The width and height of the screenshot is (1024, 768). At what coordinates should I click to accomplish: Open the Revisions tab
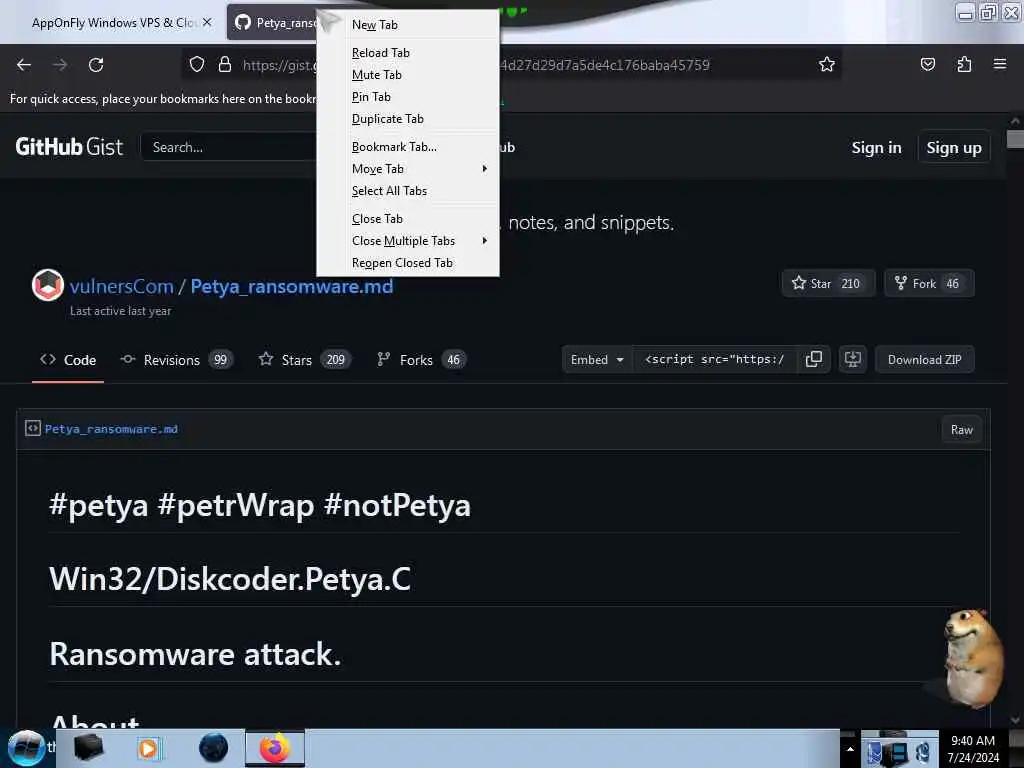[176, 360]
